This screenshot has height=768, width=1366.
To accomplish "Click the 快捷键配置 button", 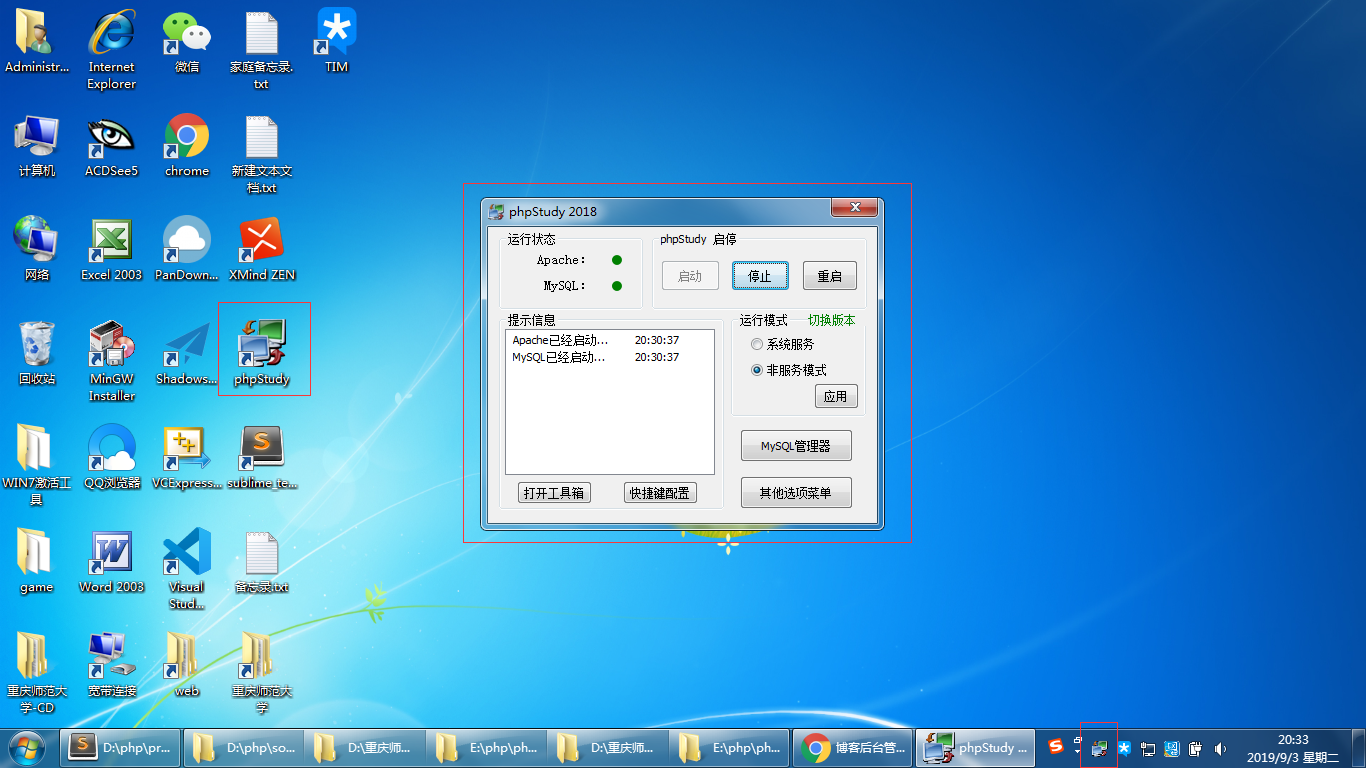I will [660, 492].
